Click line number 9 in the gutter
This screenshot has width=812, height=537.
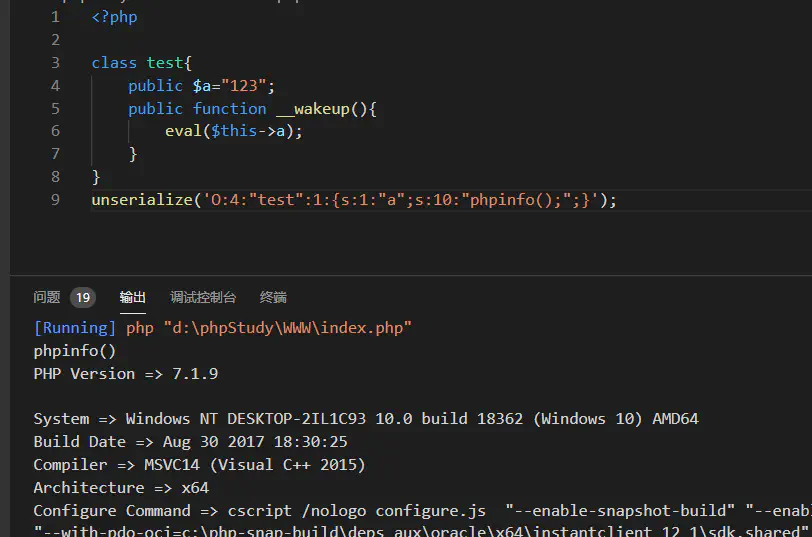click(x=55, y=200)
